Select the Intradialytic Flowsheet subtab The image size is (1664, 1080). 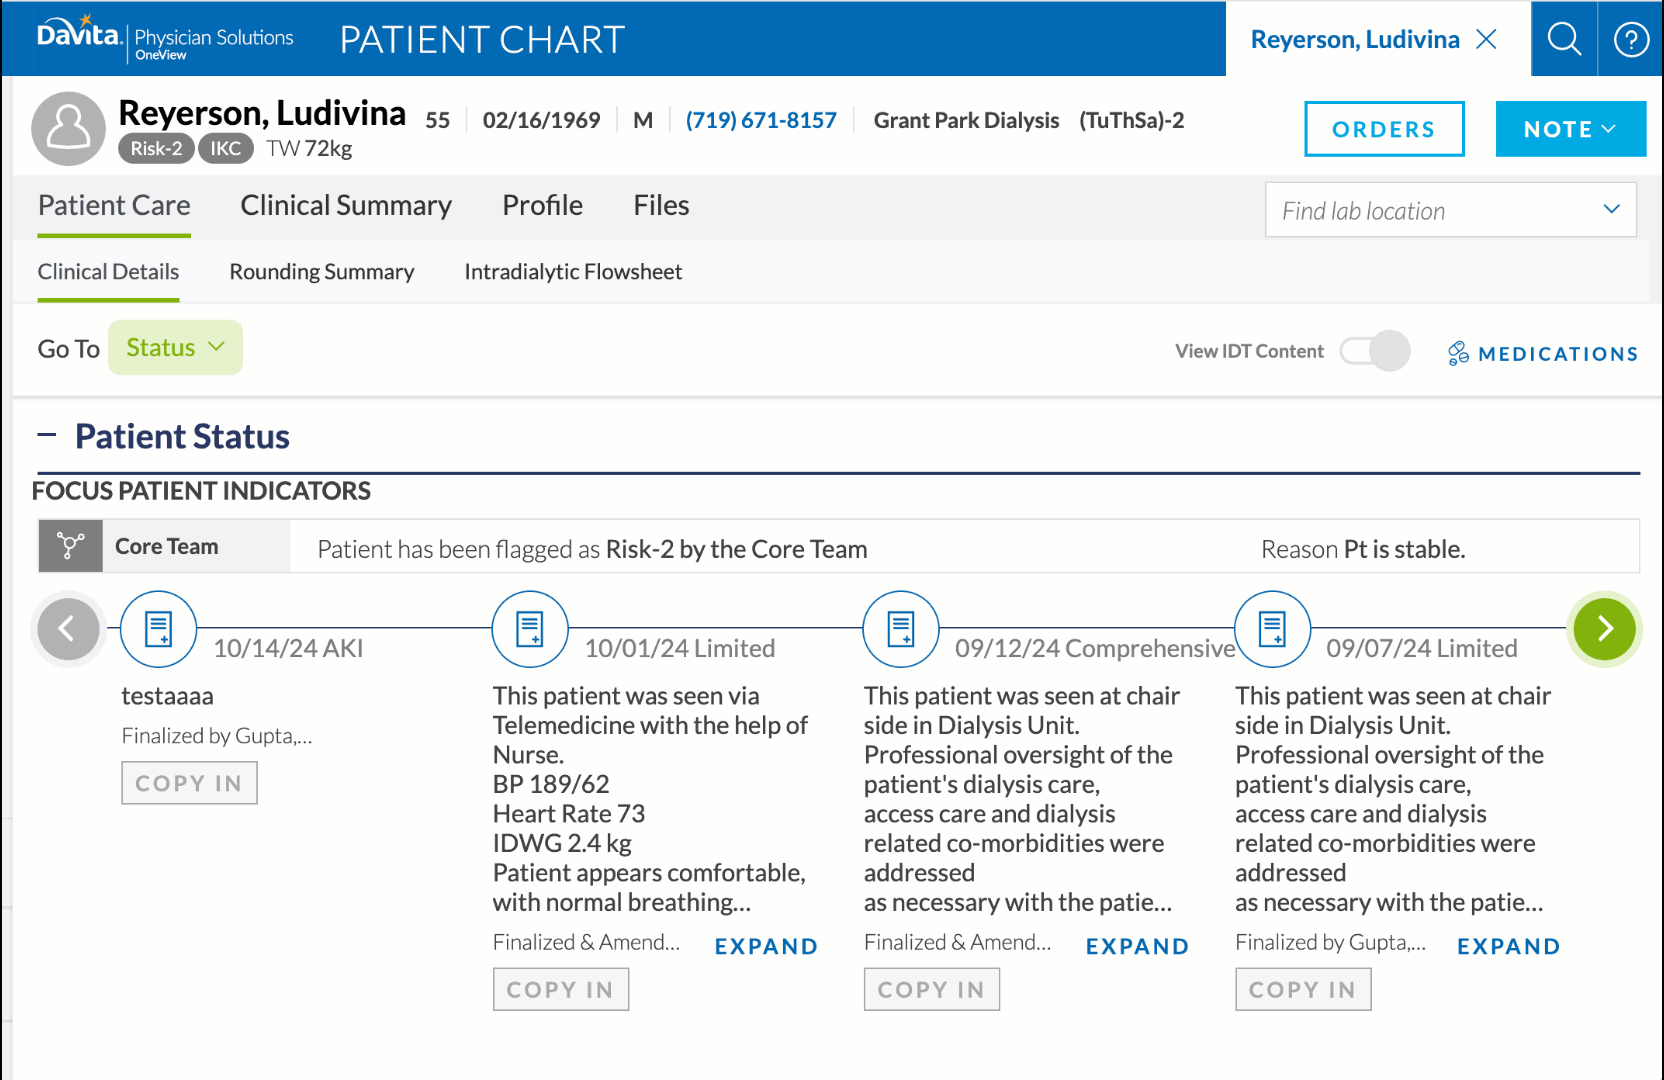tap(573, 272)
